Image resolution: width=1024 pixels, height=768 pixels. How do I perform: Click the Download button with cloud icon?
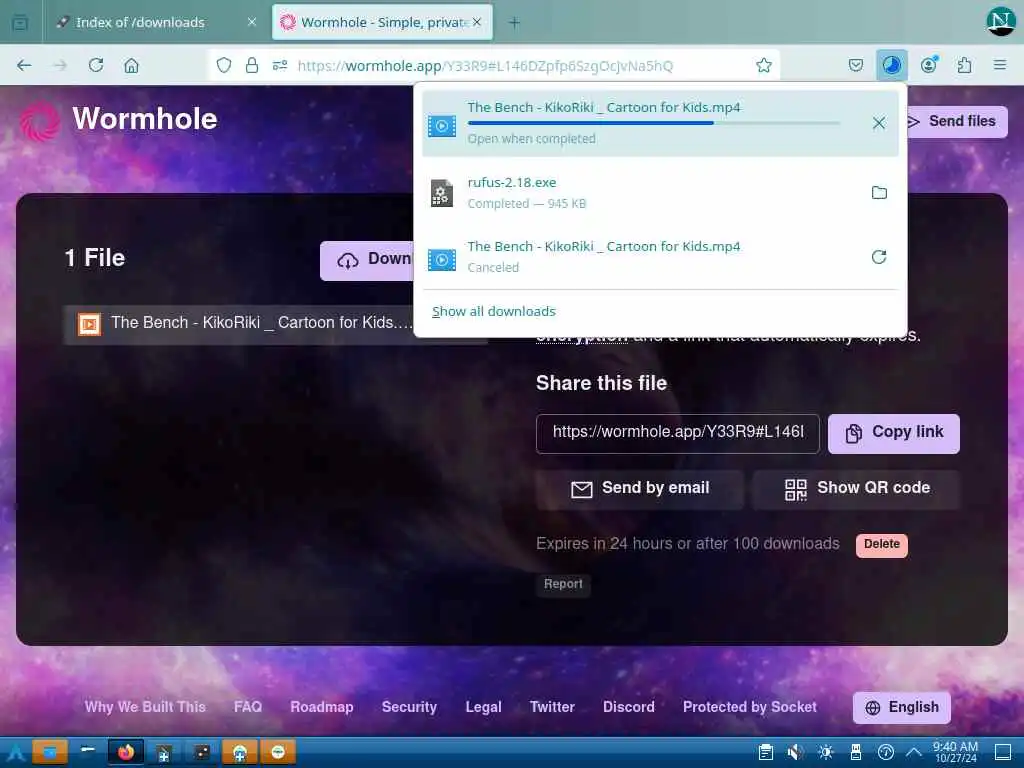tap(367, 261)
